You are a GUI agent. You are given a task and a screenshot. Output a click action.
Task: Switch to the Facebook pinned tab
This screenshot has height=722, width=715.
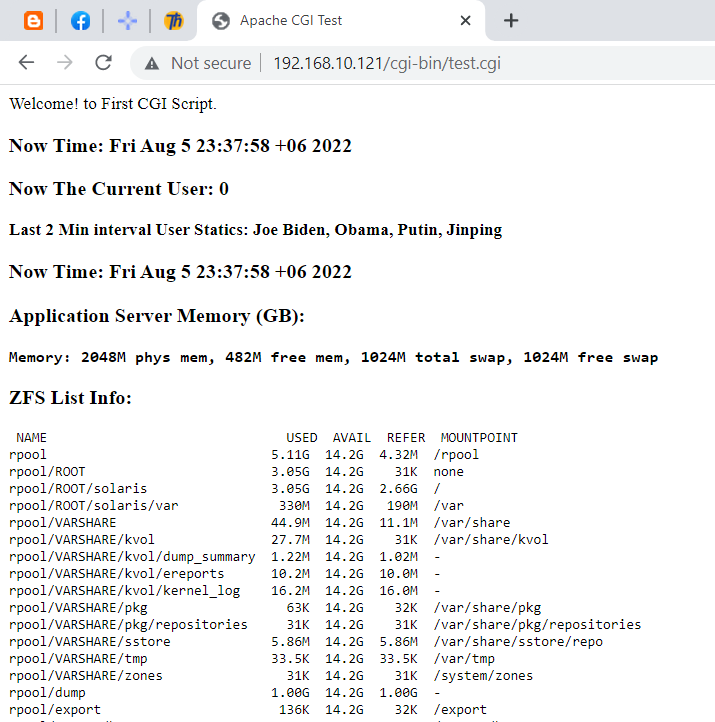[81, 21]
